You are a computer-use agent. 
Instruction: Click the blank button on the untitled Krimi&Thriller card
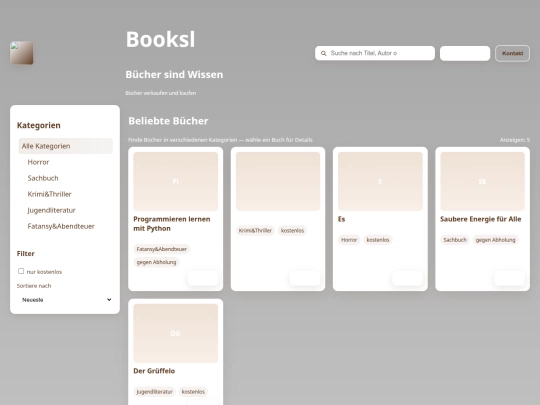[x=305, y=278]
